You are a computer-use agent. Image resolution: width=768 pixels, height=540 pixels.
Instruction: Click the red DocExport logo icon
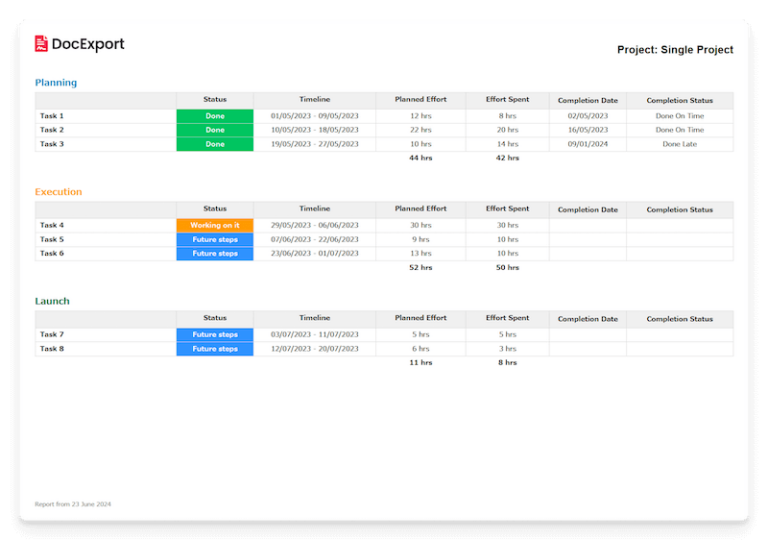coord(41,44)
